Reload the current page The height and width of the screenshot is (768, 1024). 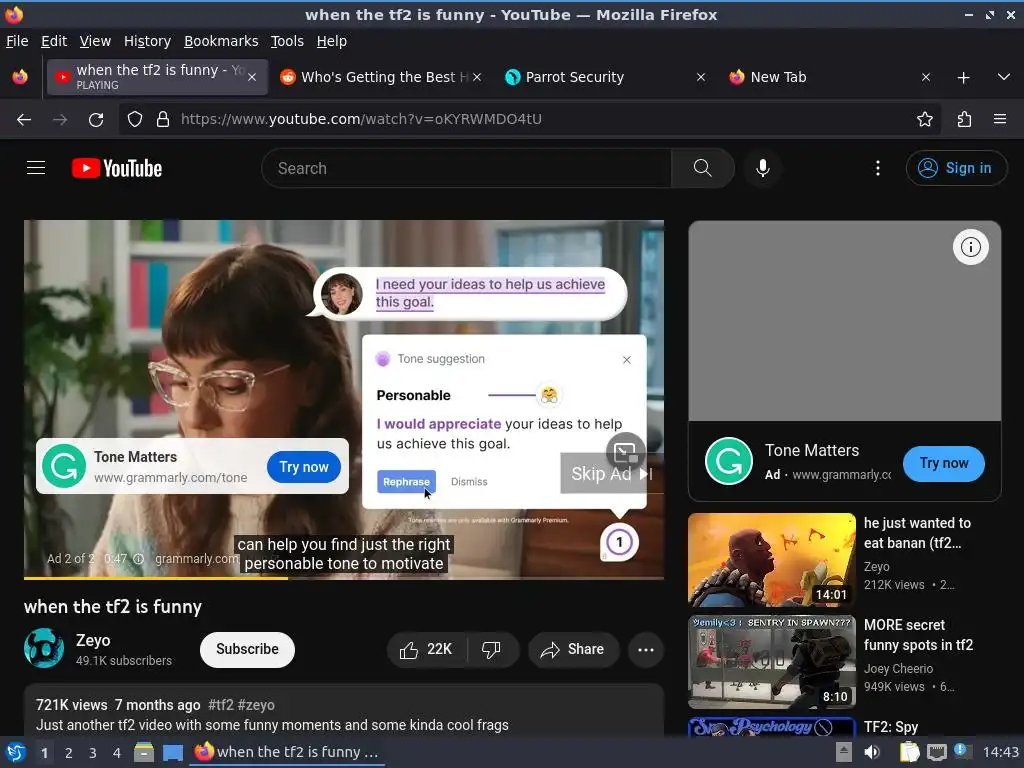96,120
